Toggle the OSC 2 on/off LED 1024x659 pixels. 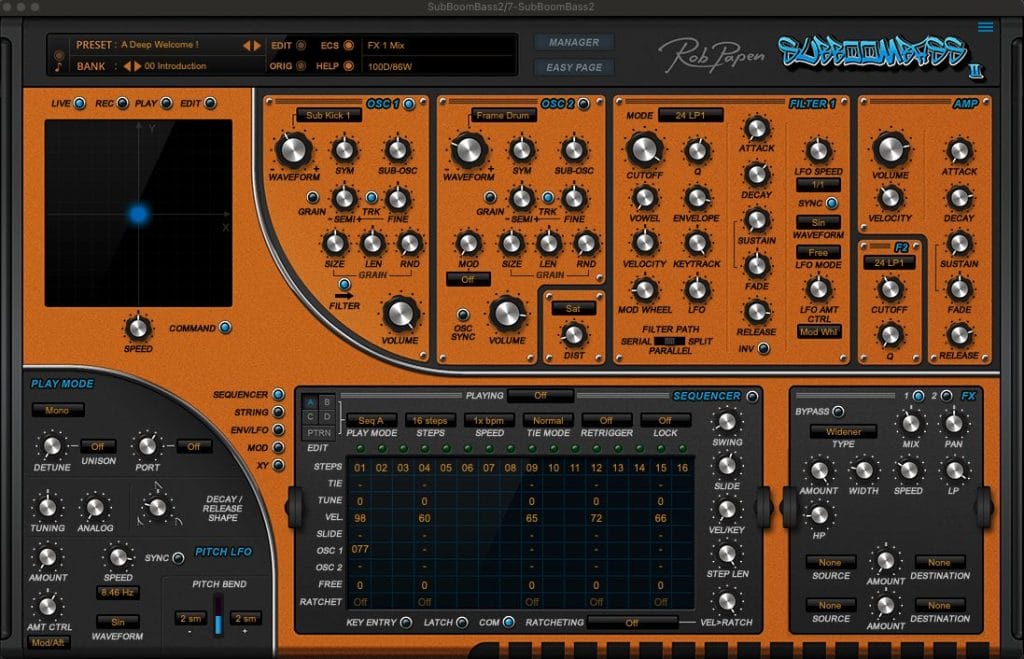click(x=583, y=104)
